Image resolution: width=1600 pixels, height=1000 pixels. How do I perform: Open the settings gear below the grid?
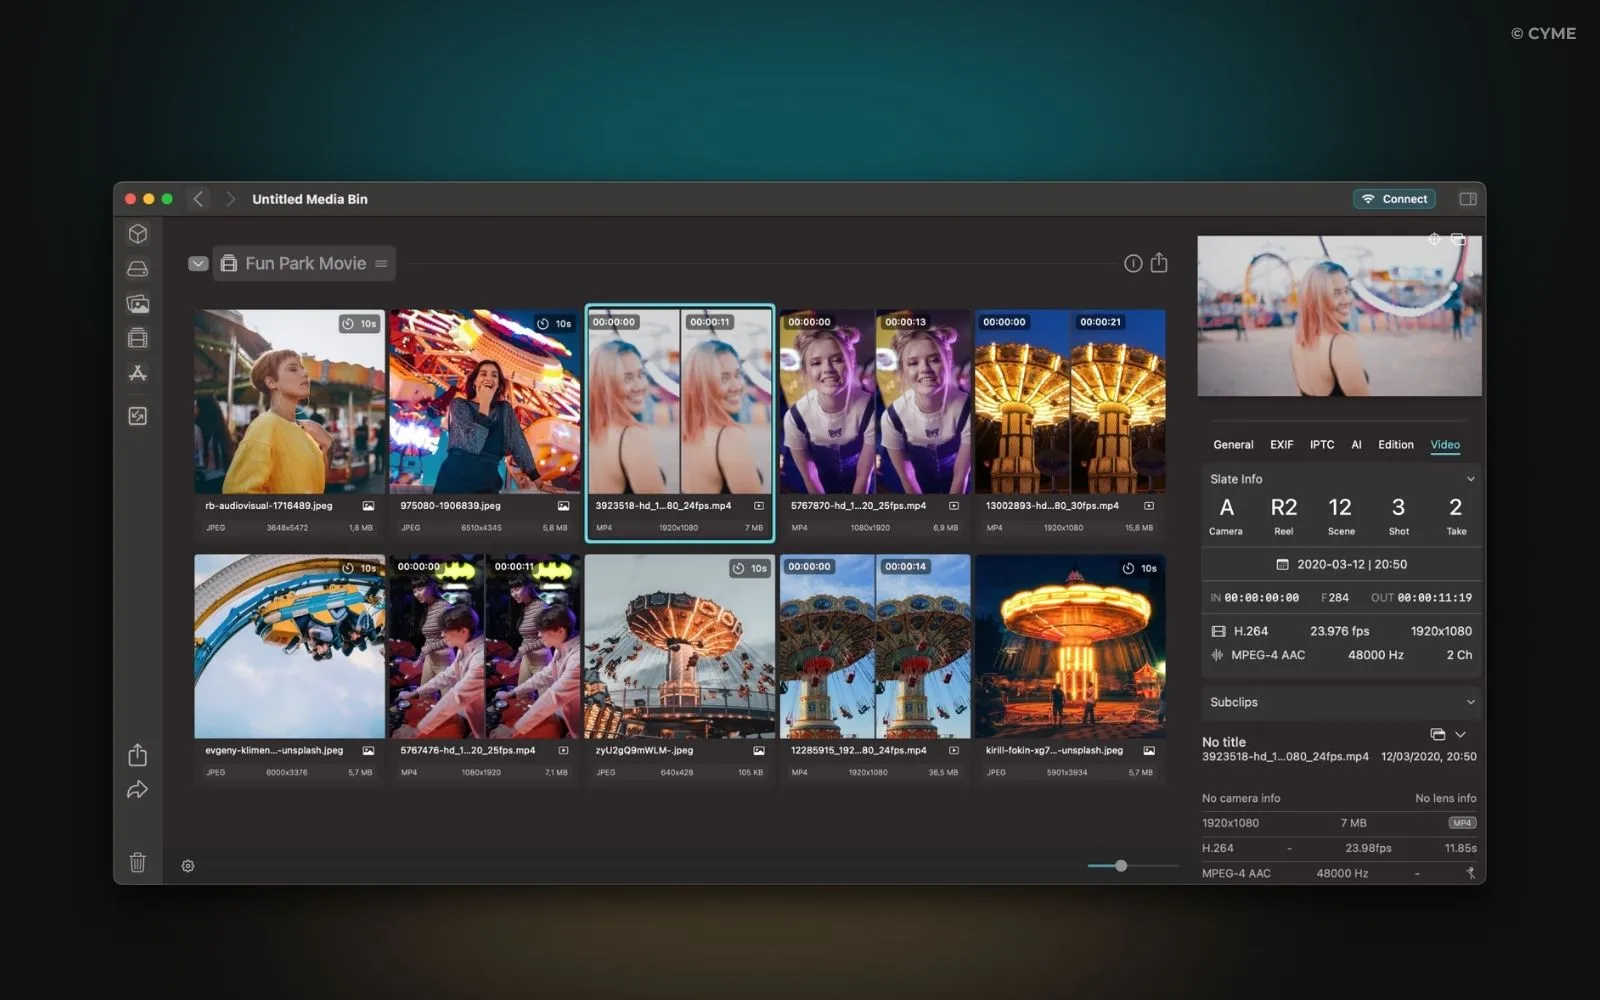[x=188, y=866]
